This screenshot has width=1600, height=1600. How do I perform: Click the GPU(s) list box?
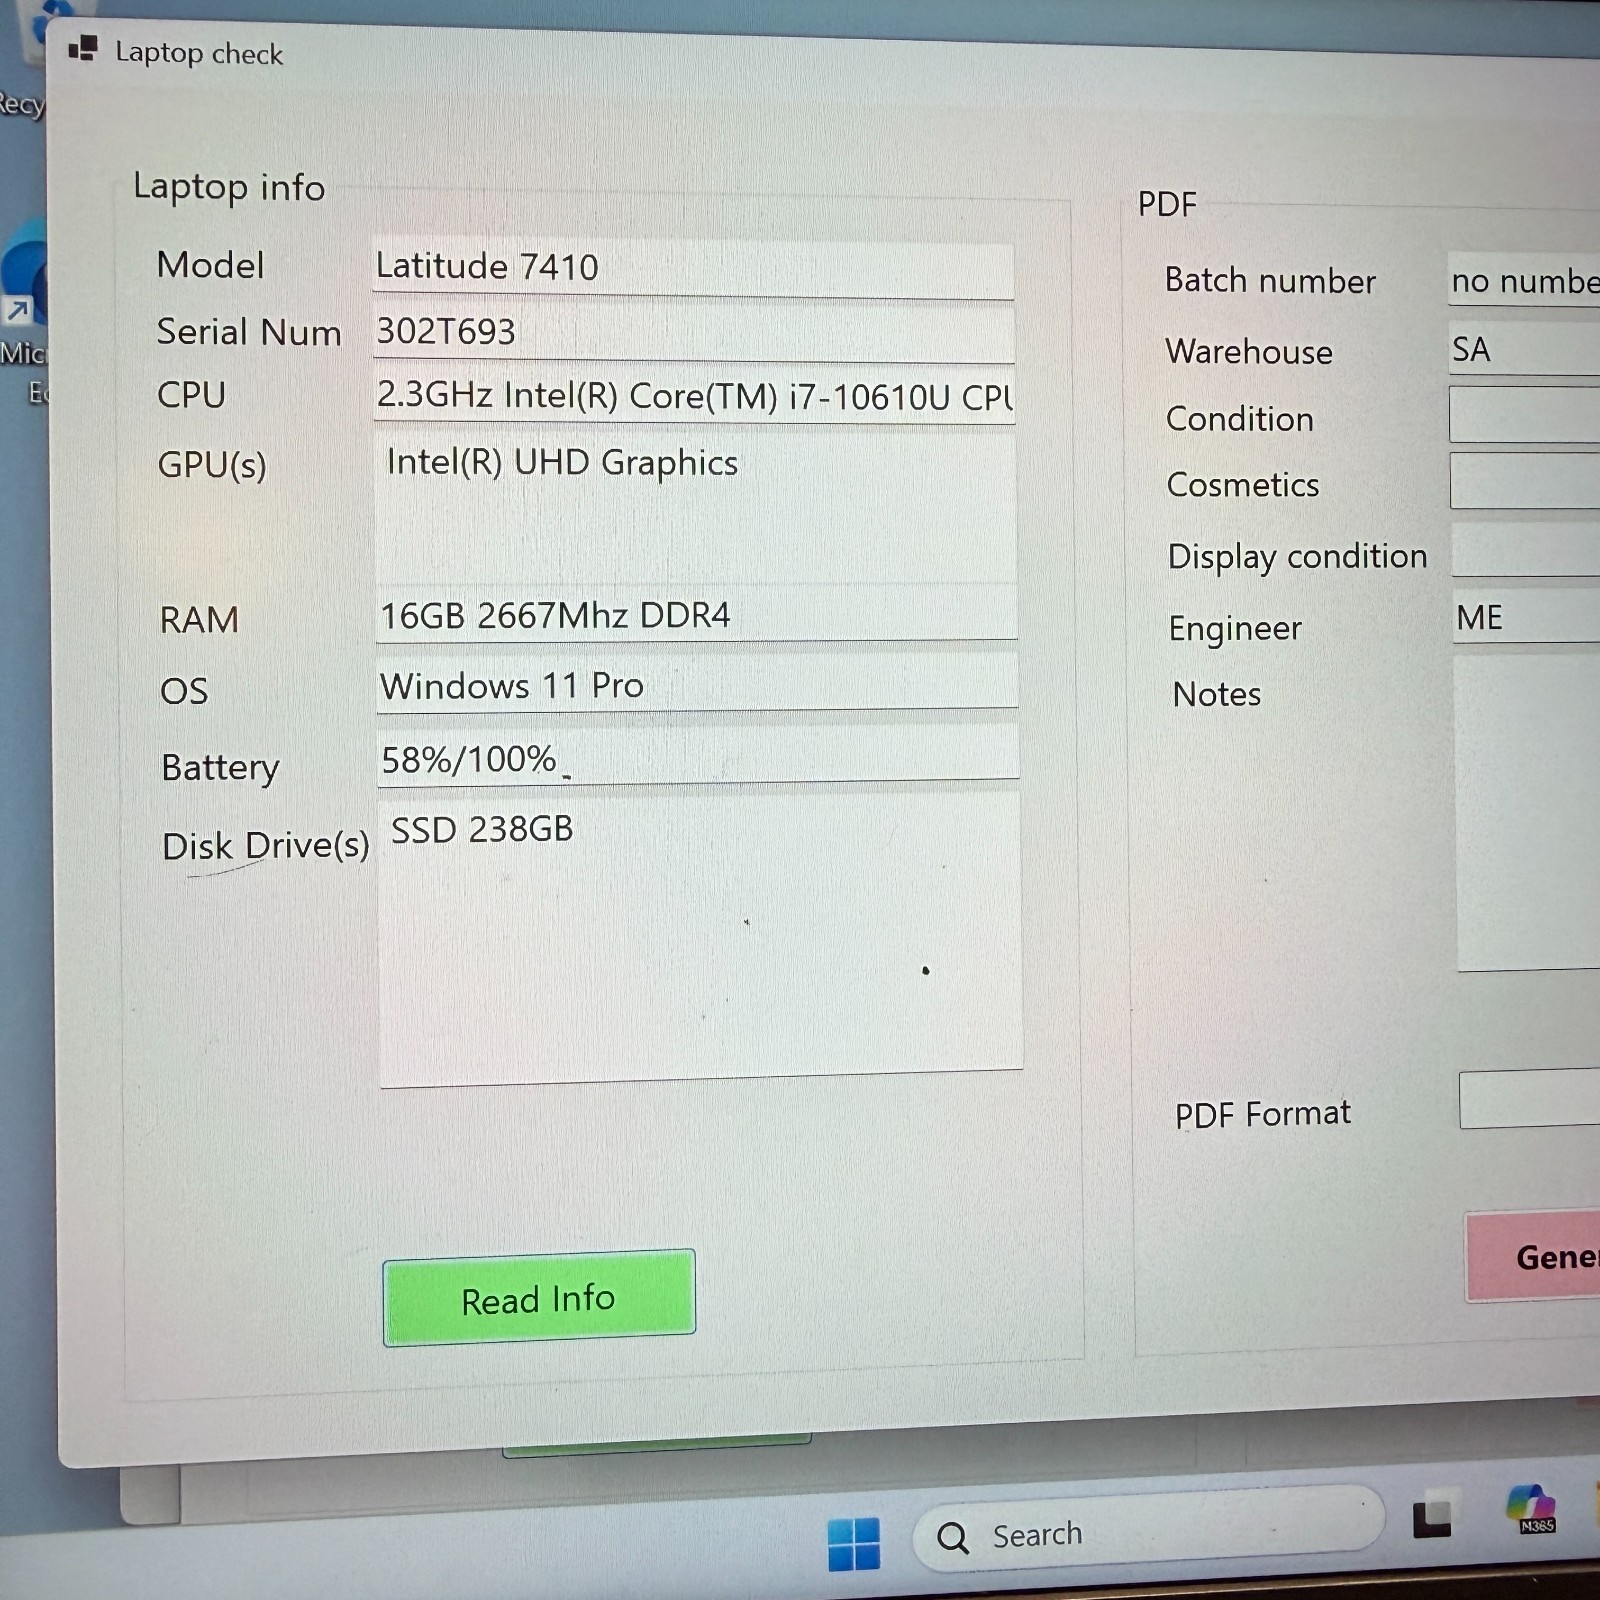[696, 508]
